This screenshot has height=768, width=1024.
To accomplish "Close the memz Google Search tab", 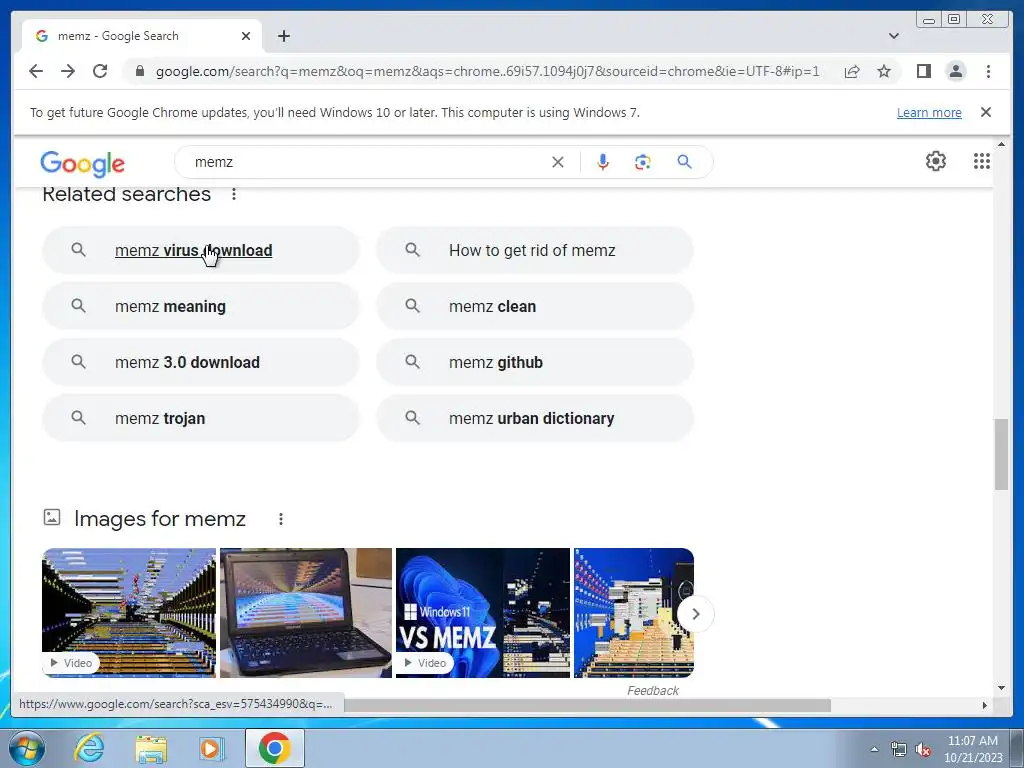I will click(246, 36).
